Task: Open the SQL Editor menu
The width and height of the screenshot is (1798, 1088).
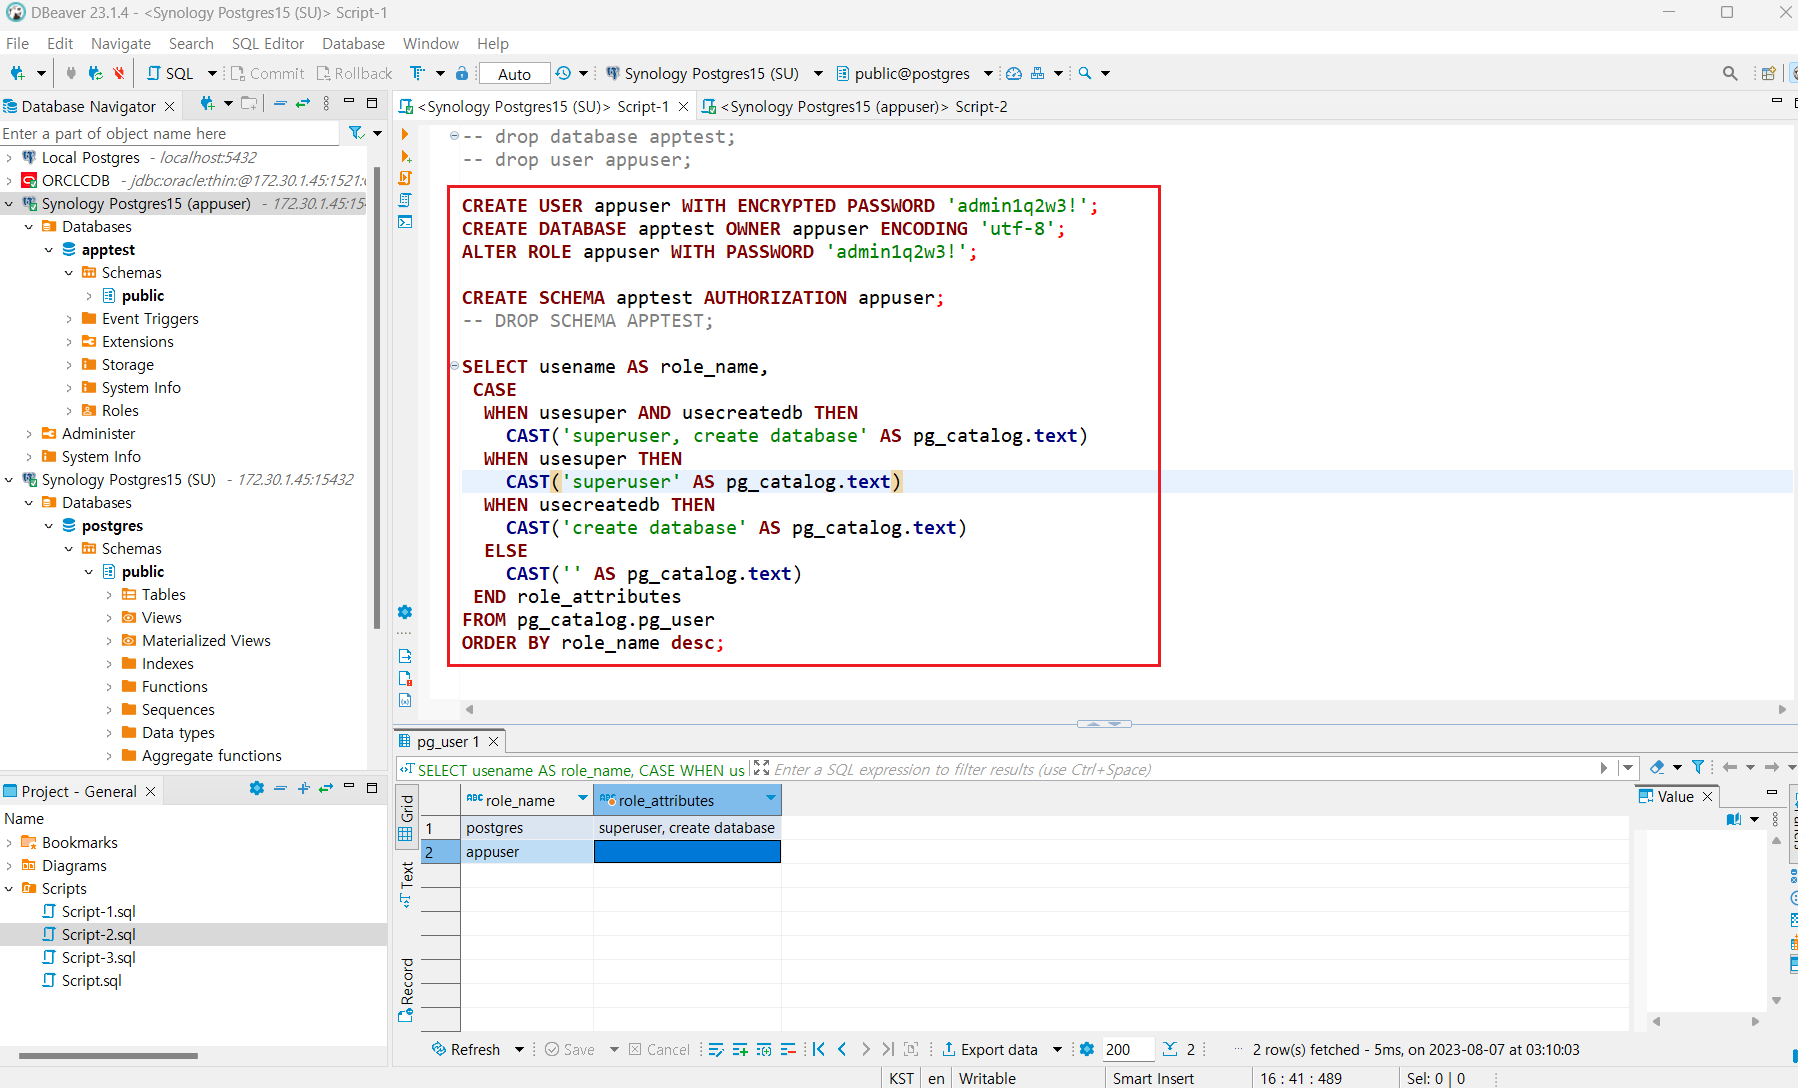Action: click(267, 43)
